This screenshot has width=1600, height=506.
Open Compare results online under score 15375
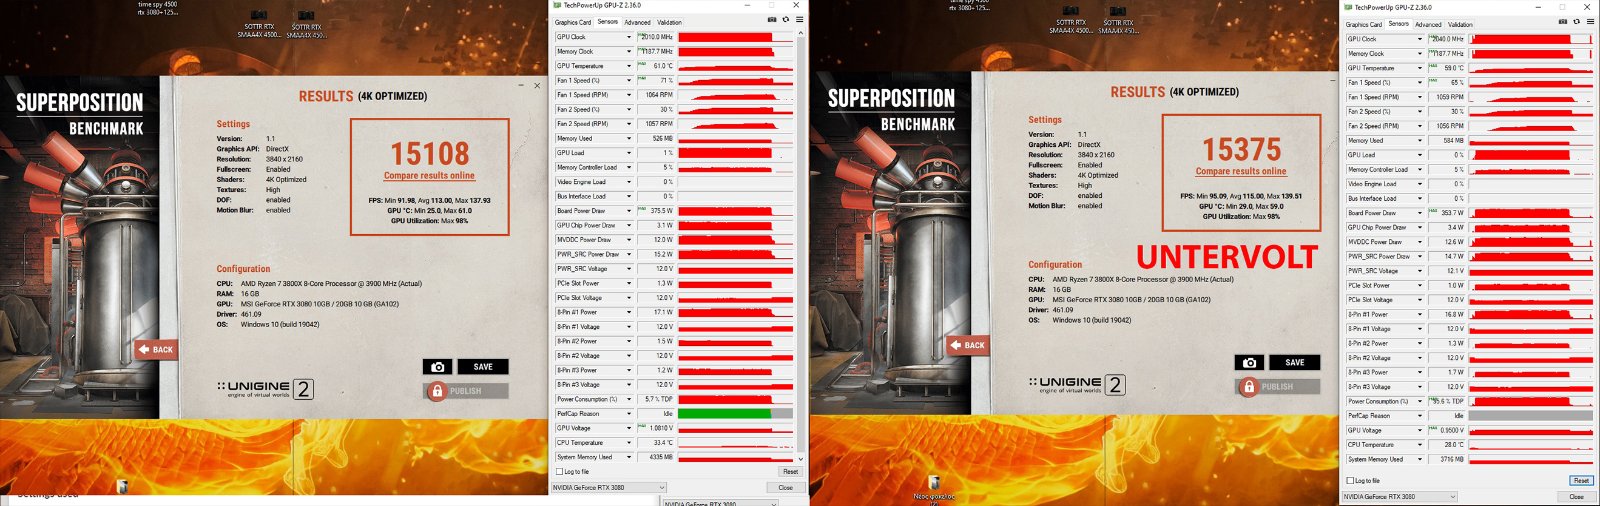(1241, 171)
